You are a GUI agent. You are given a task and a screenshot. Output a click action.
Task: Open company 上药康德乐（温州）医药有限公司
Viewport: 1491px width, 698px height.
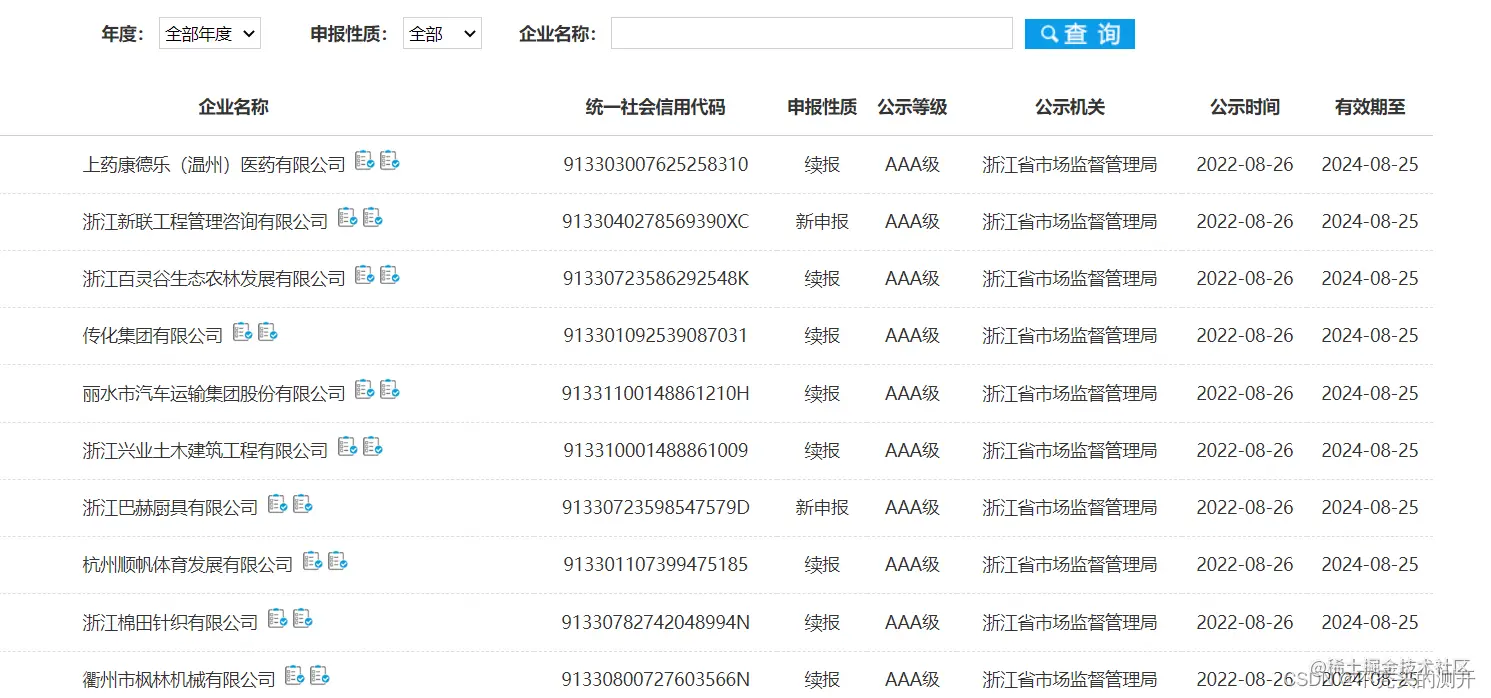(x=214, y=165)
